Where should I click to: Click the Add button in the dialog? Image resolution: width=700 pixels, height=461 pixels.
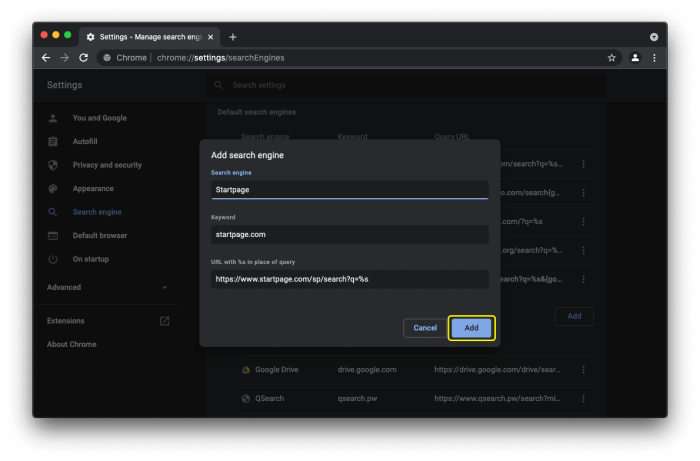click(x=471, y=328)
